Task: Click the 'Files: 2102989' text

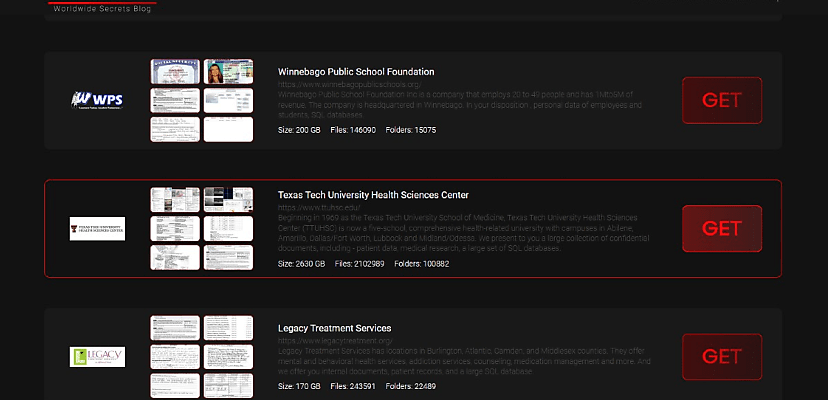Action: [360, 264]
